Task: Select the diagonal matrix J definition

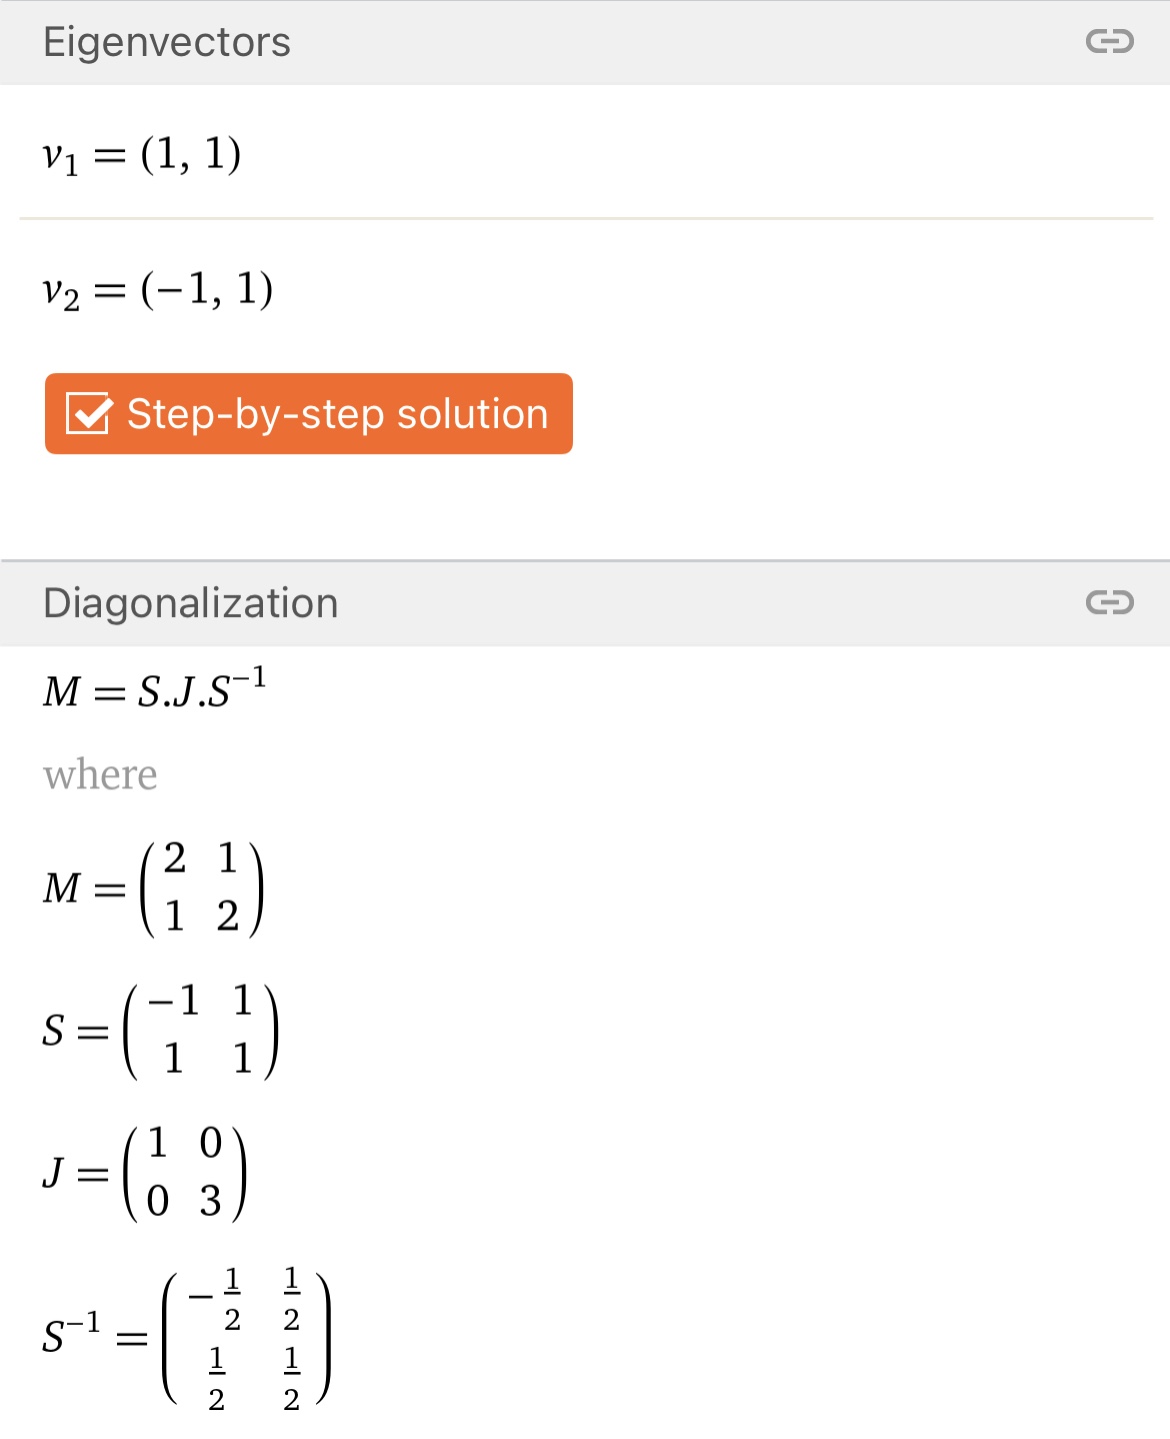Action: (x=145, y=1173)
